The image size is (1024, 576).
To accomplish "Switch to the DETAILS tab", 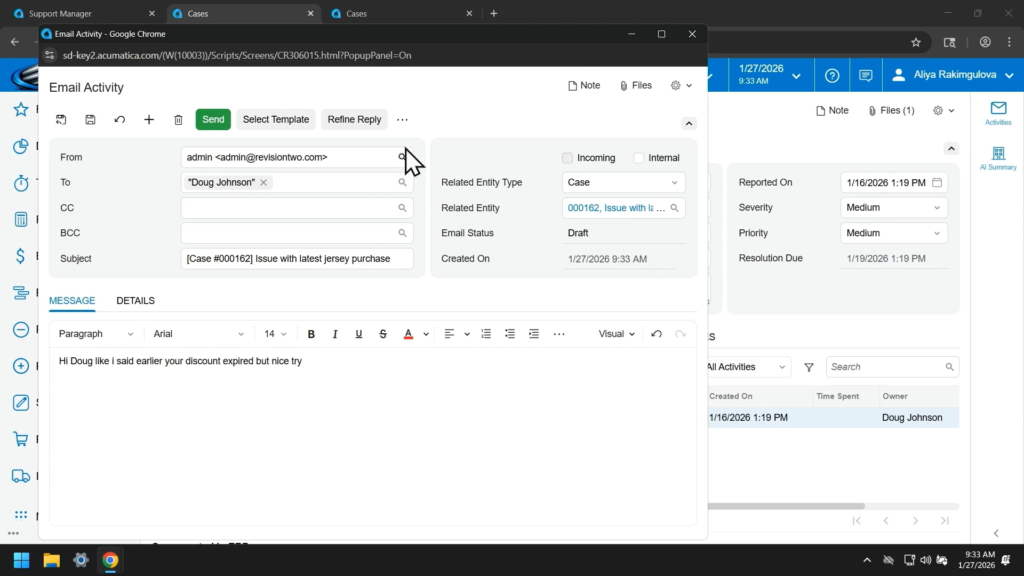I will click(x=135, y=301).
